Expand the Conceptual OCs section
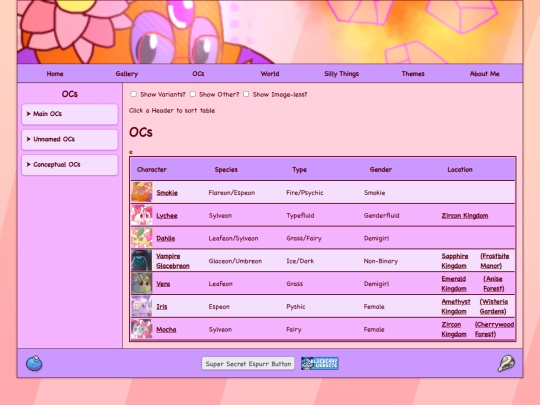The image size is (540, 405). pyautogui.click(x=70, y=165)
